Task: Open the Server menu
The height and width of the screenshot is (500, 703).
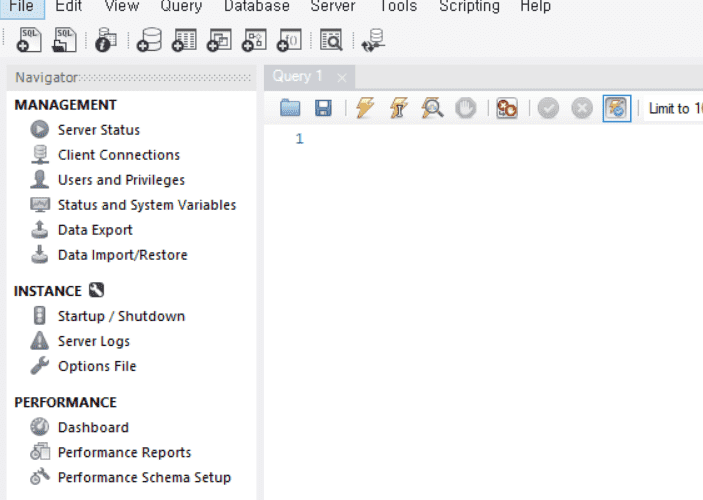Action: [x=333, y=6]
